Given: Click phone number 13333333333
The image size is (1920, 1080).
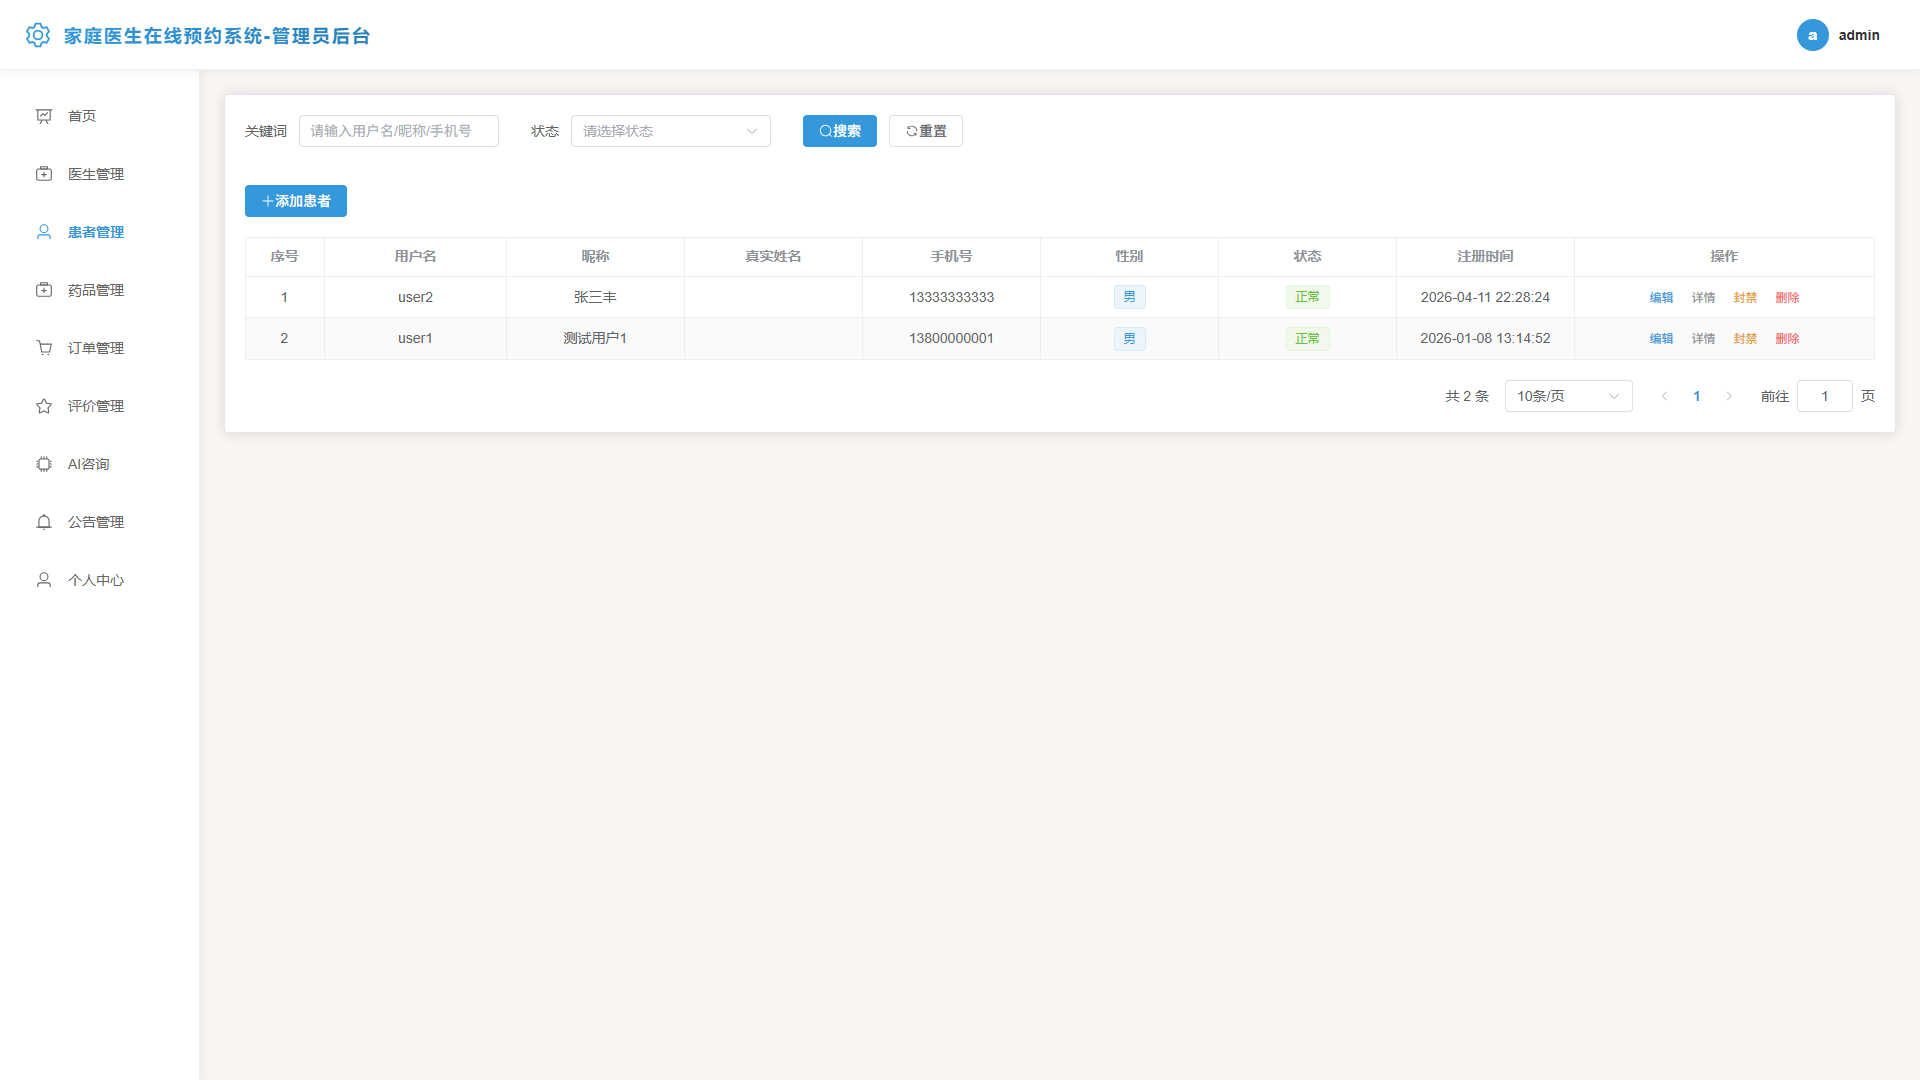Looking at the screenshot, I should click(952, 297).
